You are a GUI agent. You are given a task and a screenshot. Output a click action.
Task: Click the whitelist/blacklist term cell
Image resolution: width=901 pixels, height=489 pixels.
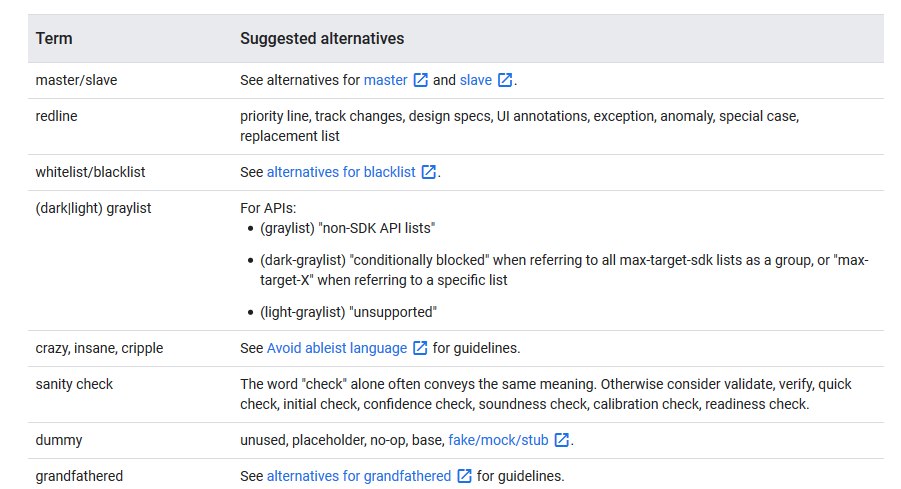[x=90, y=172]
